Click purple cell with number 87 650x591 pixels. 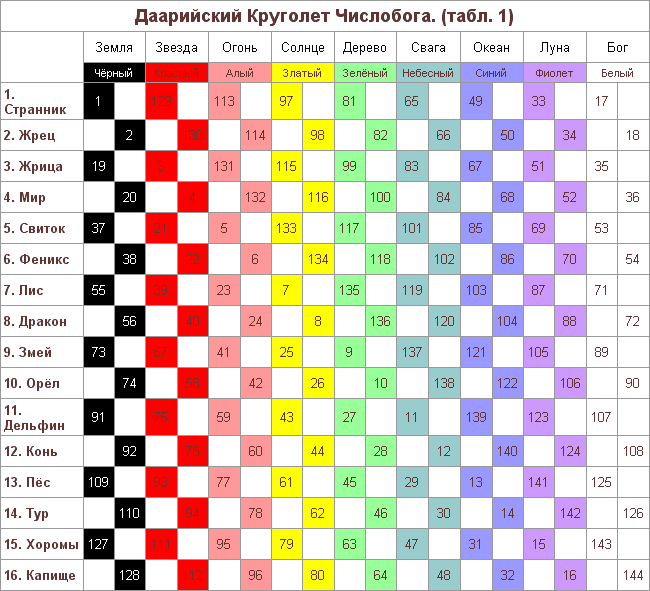coord(539,290)
